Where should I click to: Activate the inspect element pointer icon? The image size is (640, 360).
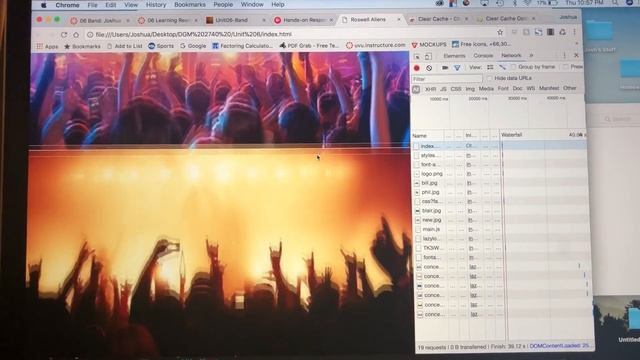[417, 57]
